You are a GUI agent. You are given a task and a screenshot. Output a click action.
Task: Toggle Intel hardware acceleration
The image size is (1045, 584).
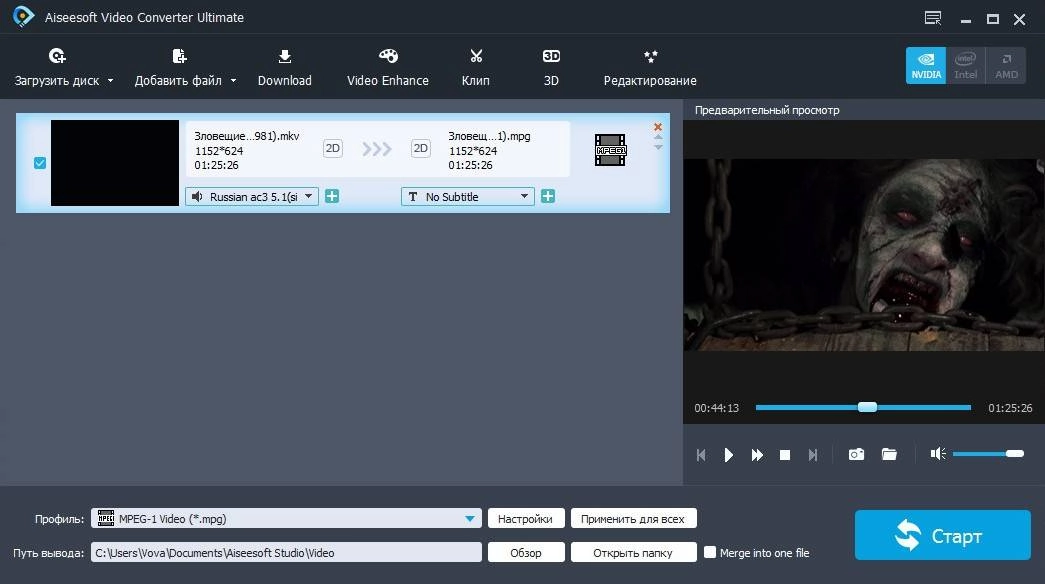pos(966,65)
